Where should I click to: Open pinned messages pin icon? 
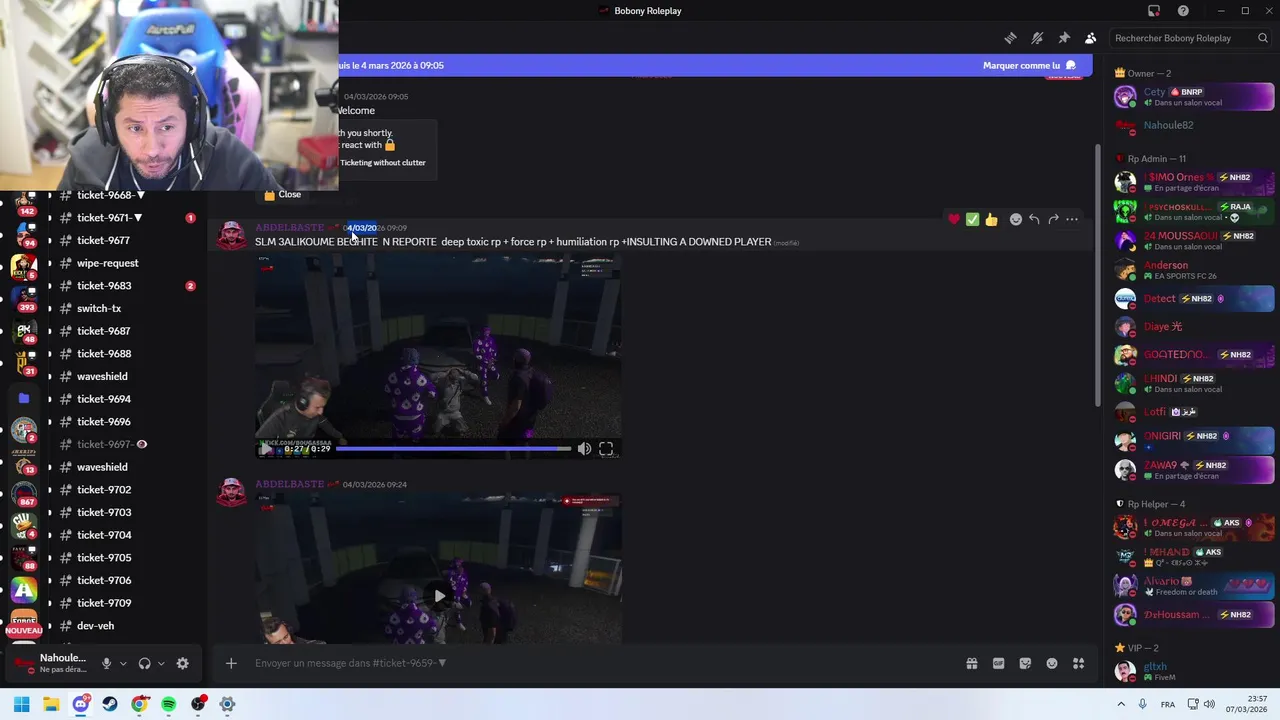pos(1064,38)
